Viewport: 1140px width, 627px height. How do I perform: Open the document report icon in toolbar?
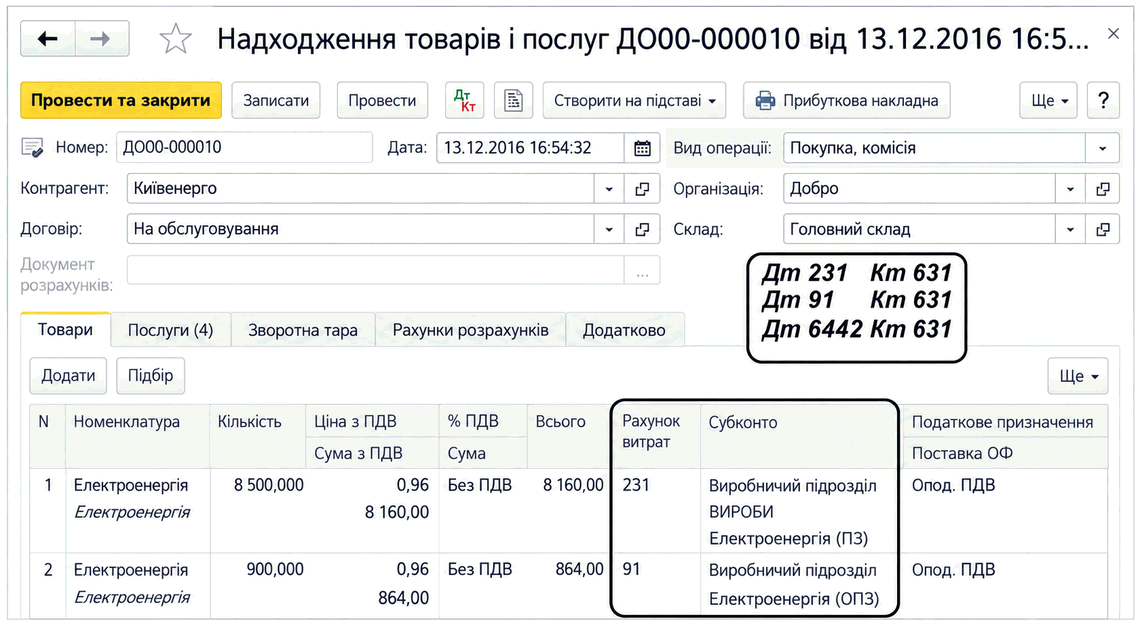[513, 100]
